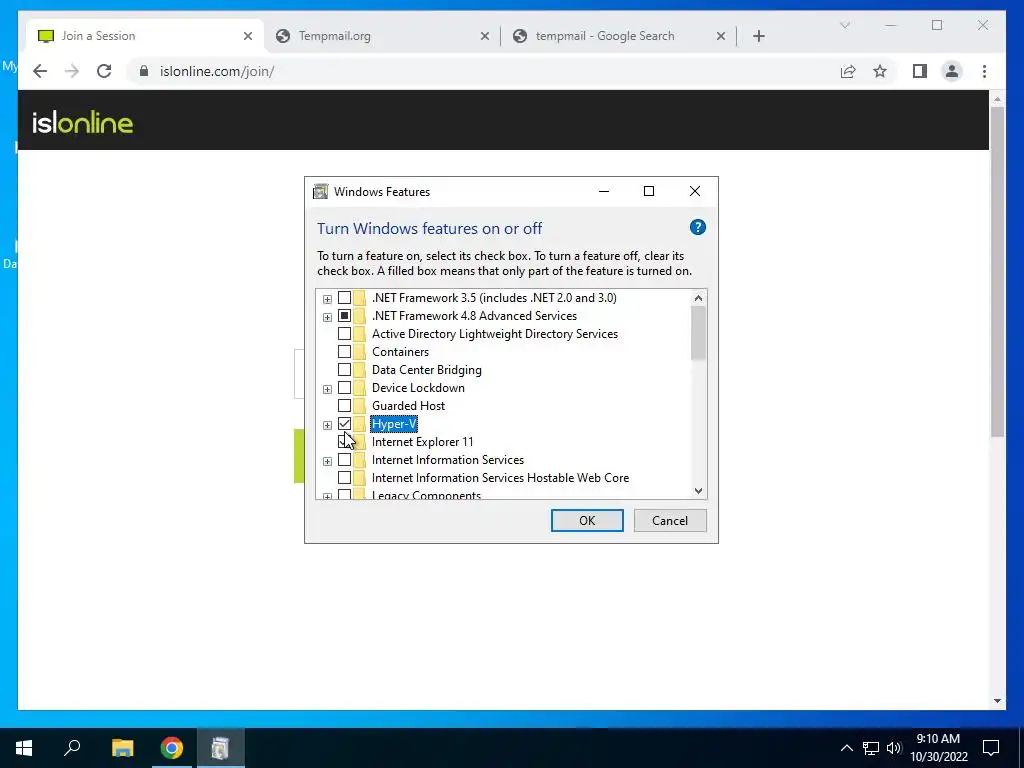This screenshot has height=768, width=1024.
Task: Go back in Chrome
Action: click(x=40, y=71)
